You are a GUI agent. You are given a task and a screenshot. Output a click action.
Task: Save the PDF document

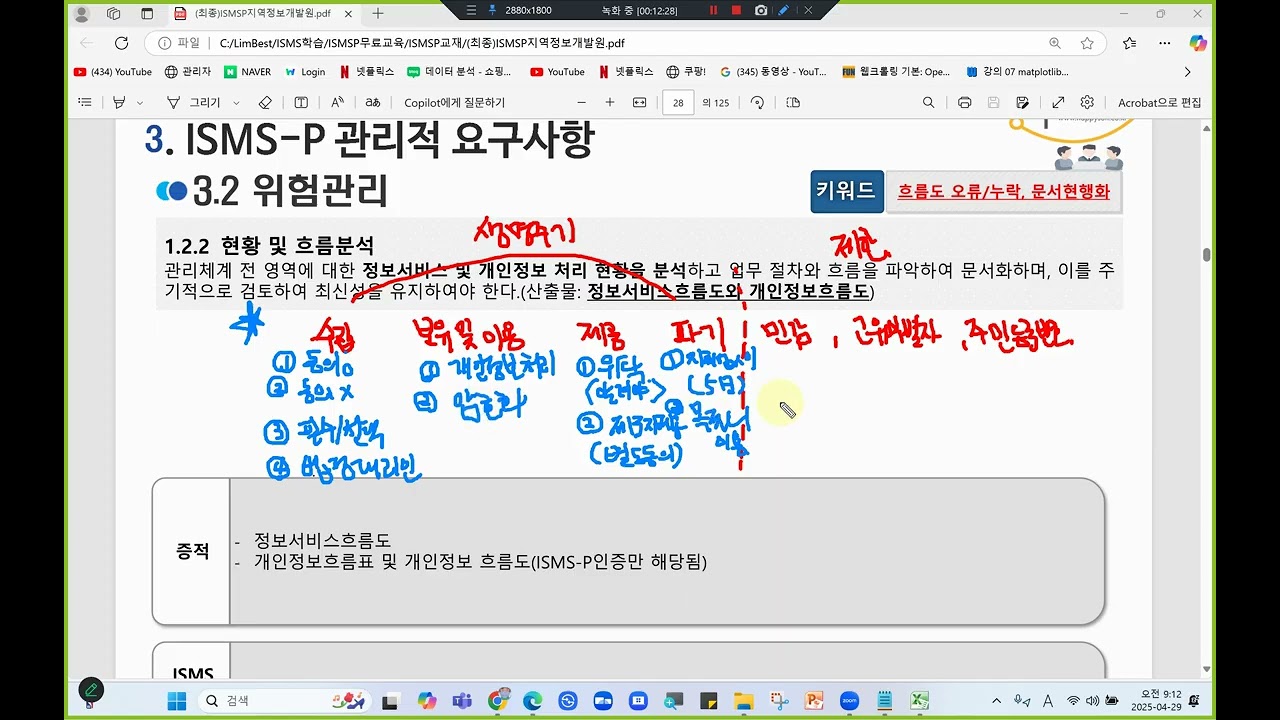click(993, 102)
